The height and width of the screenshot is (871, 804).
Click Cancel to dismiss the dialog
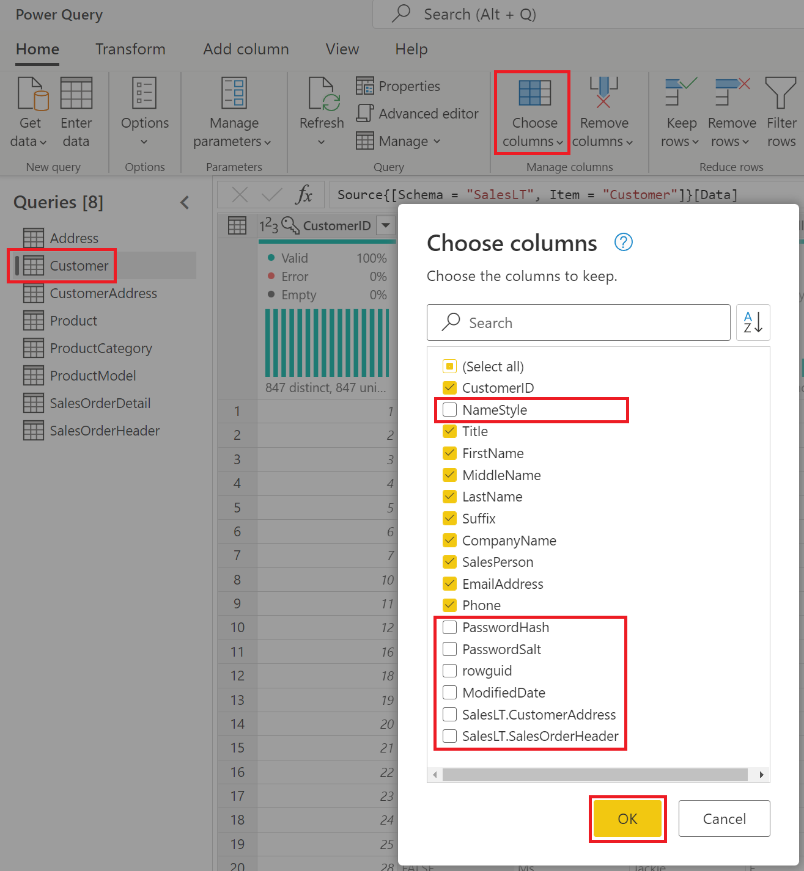click(724, 818)
